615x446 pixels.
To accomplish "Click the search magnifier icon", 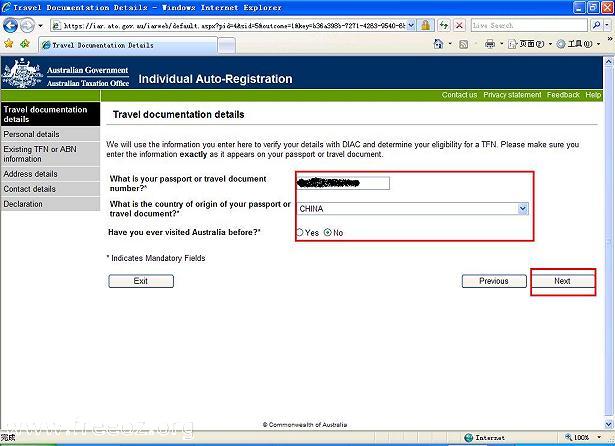I will [x=597, y=25].
